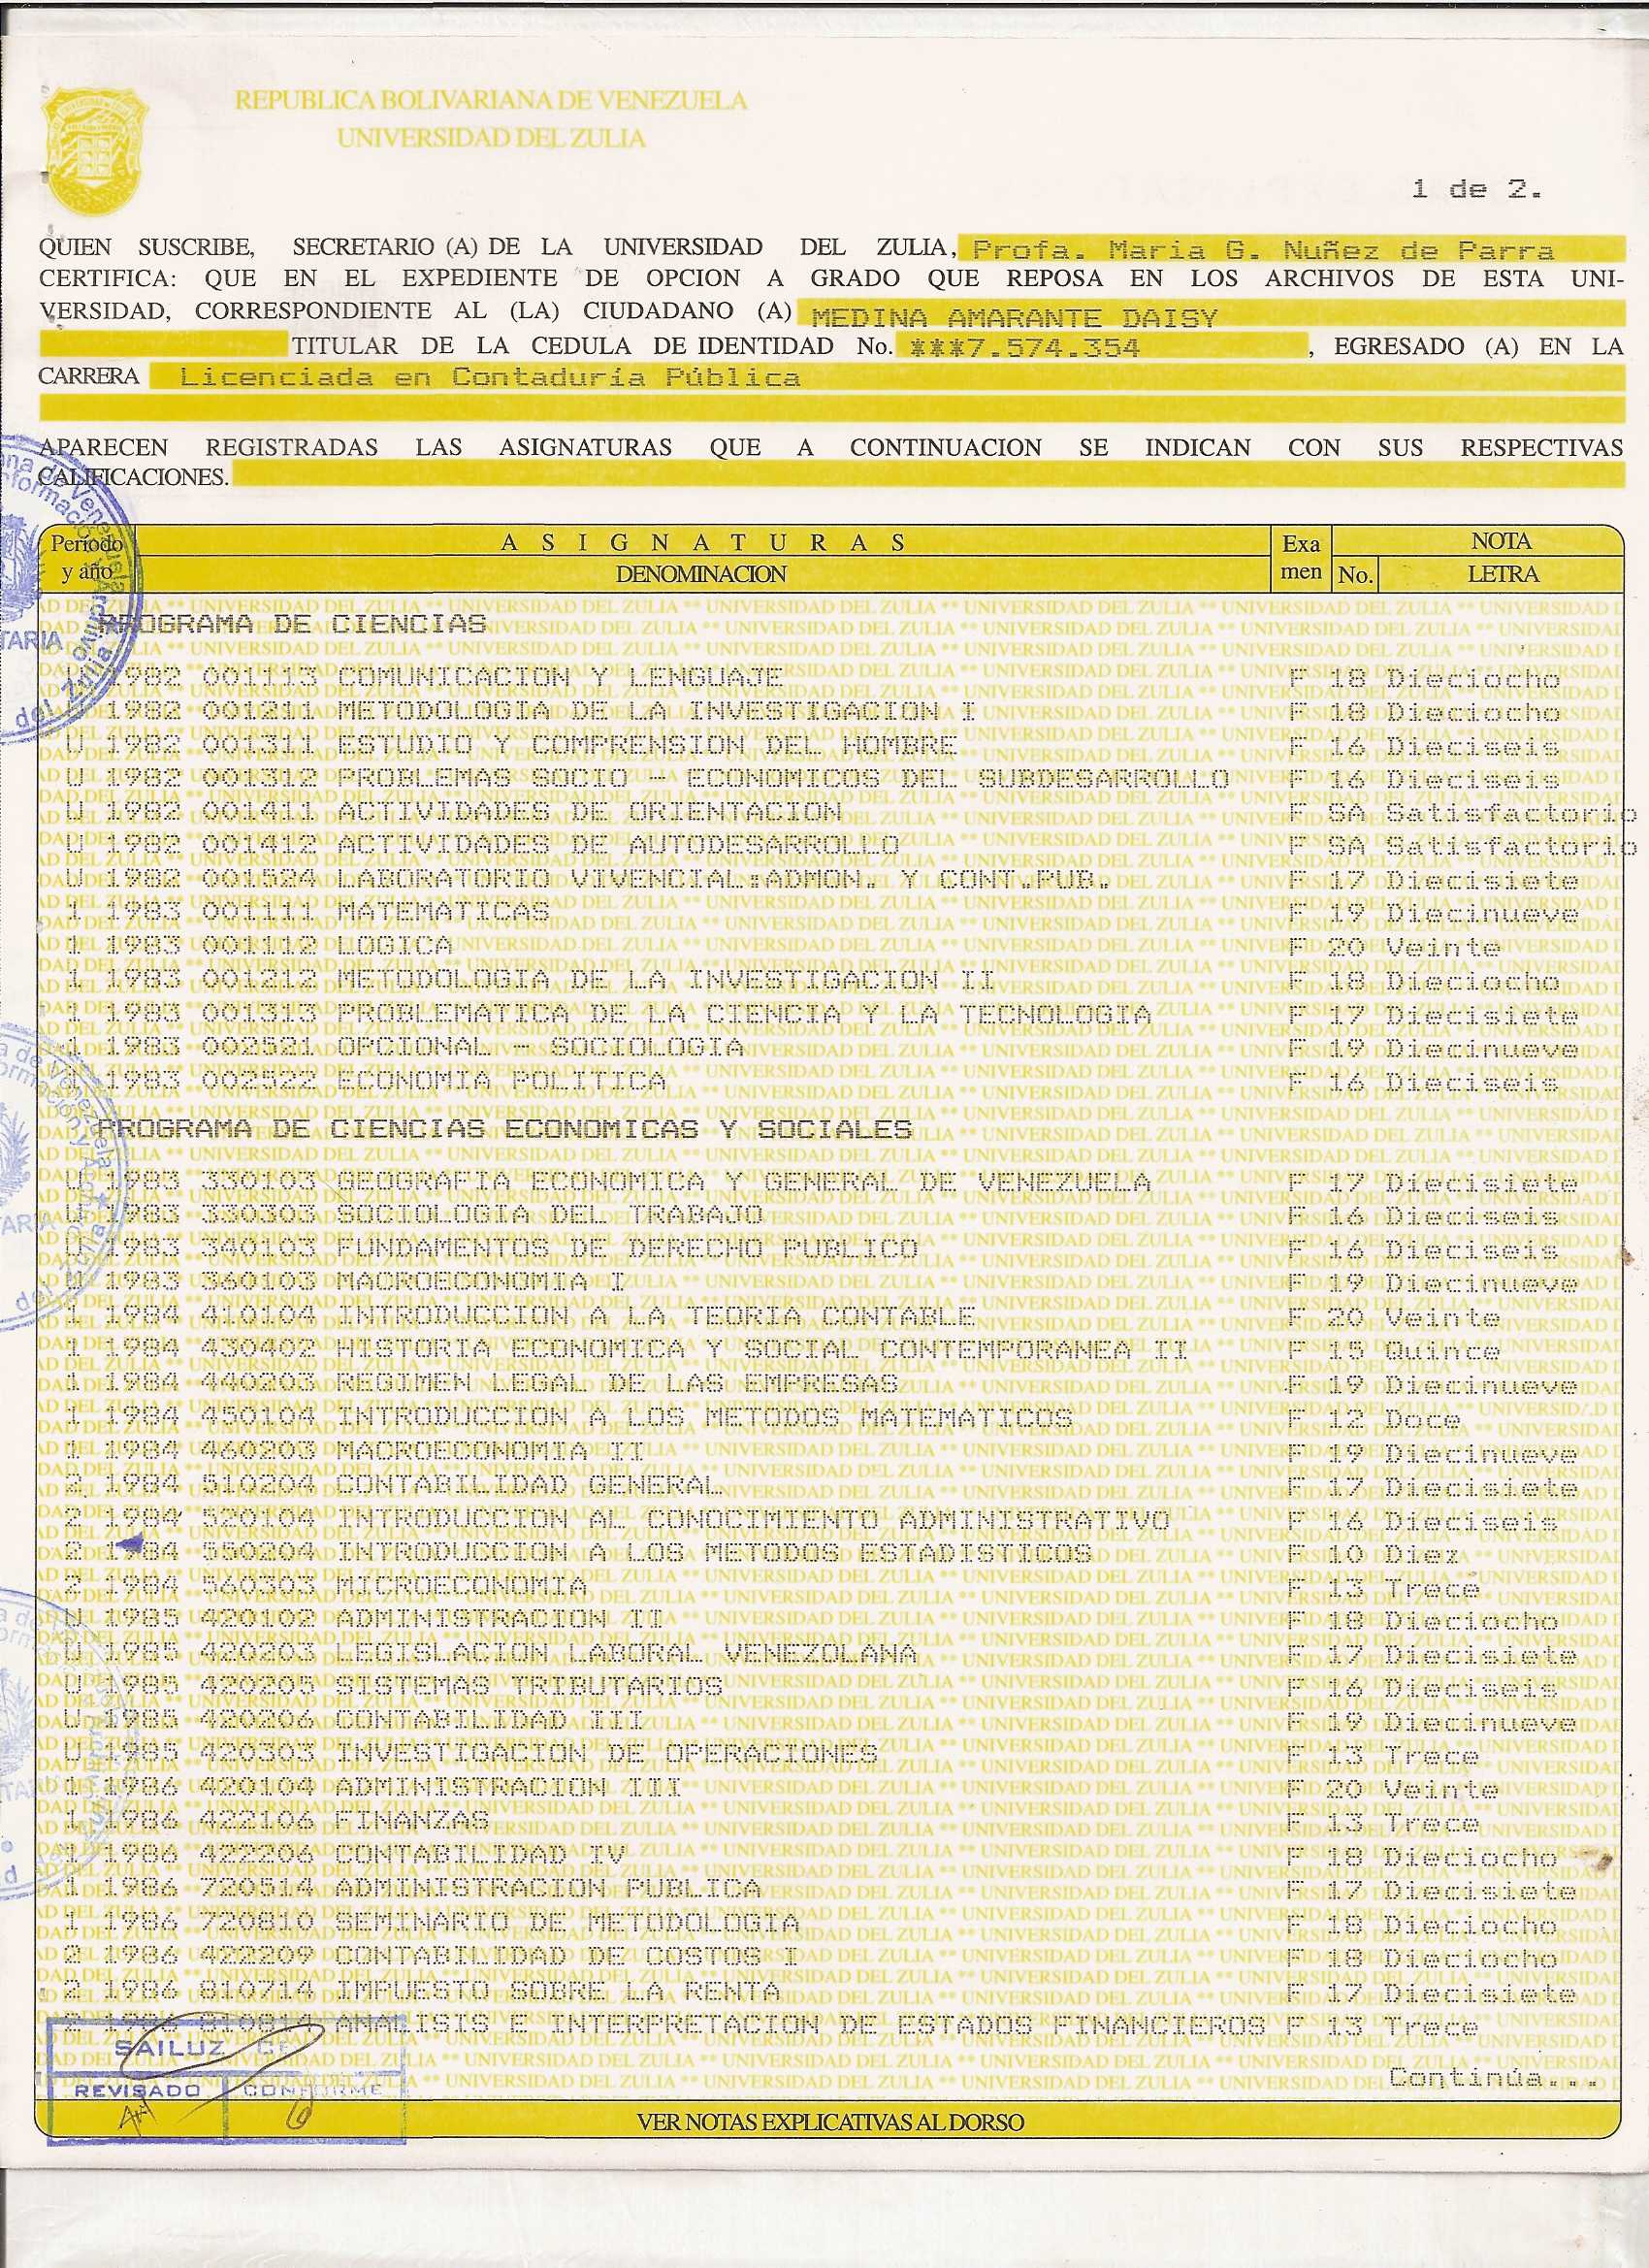The image size is (1649, 2268).
Task: Click the course code "460203"
Action: click(260, 1452)
